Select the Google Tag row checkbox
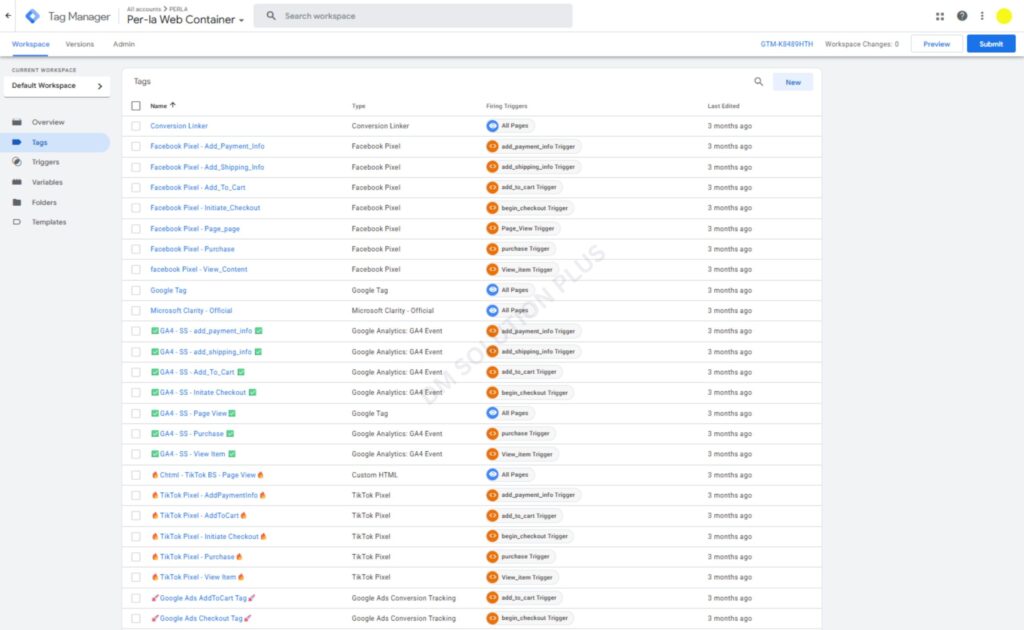The image size is (1024, 630). (x=136, y=290)
